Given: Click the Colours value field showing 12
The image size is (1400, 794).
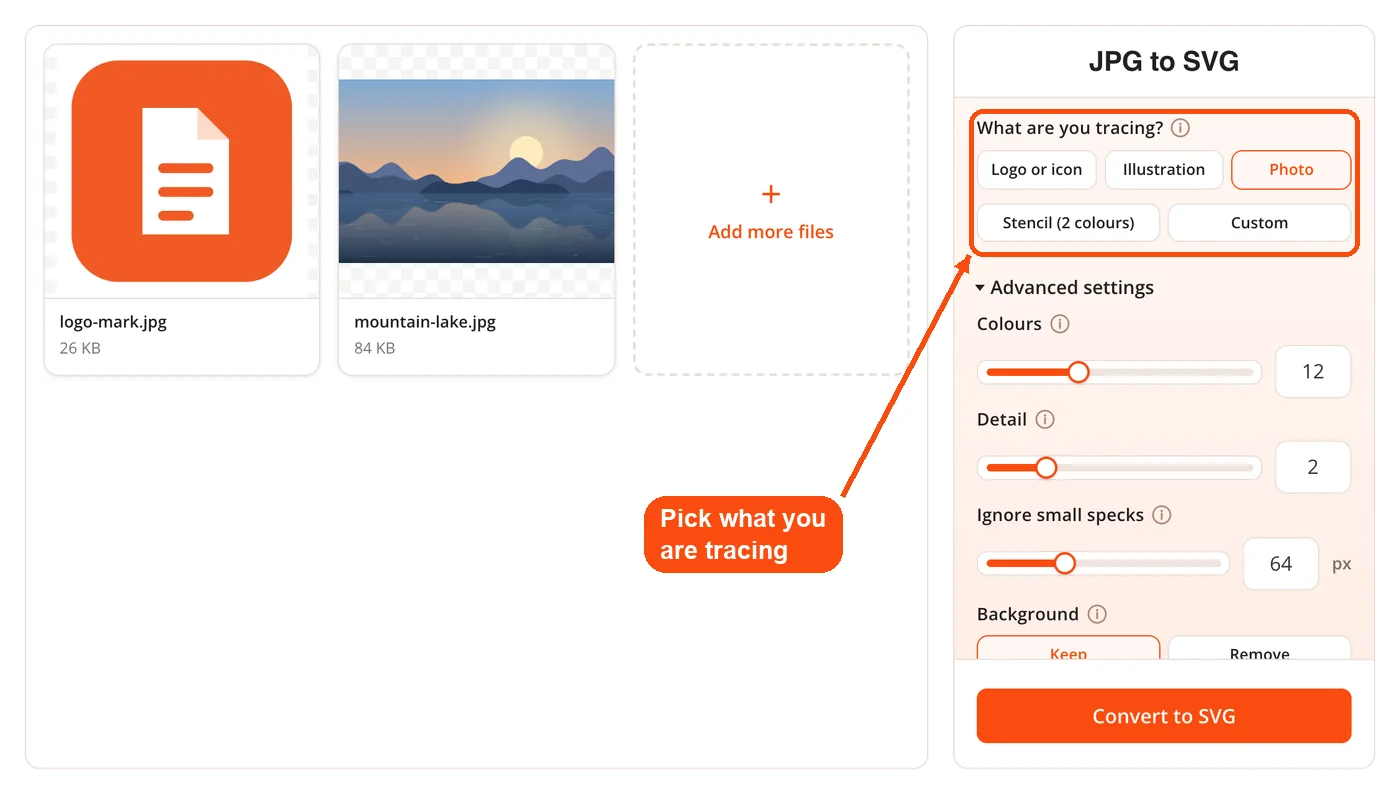Looking at the screenshot, I should click(x=1313, y=372).
